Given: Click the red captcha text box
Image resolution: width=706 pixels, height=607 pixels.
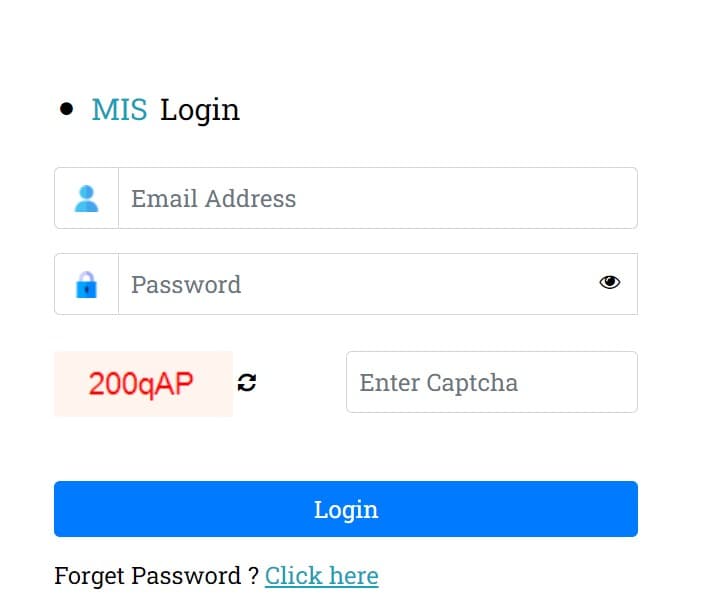Looking at the screenshot, I should pos(143,384).
